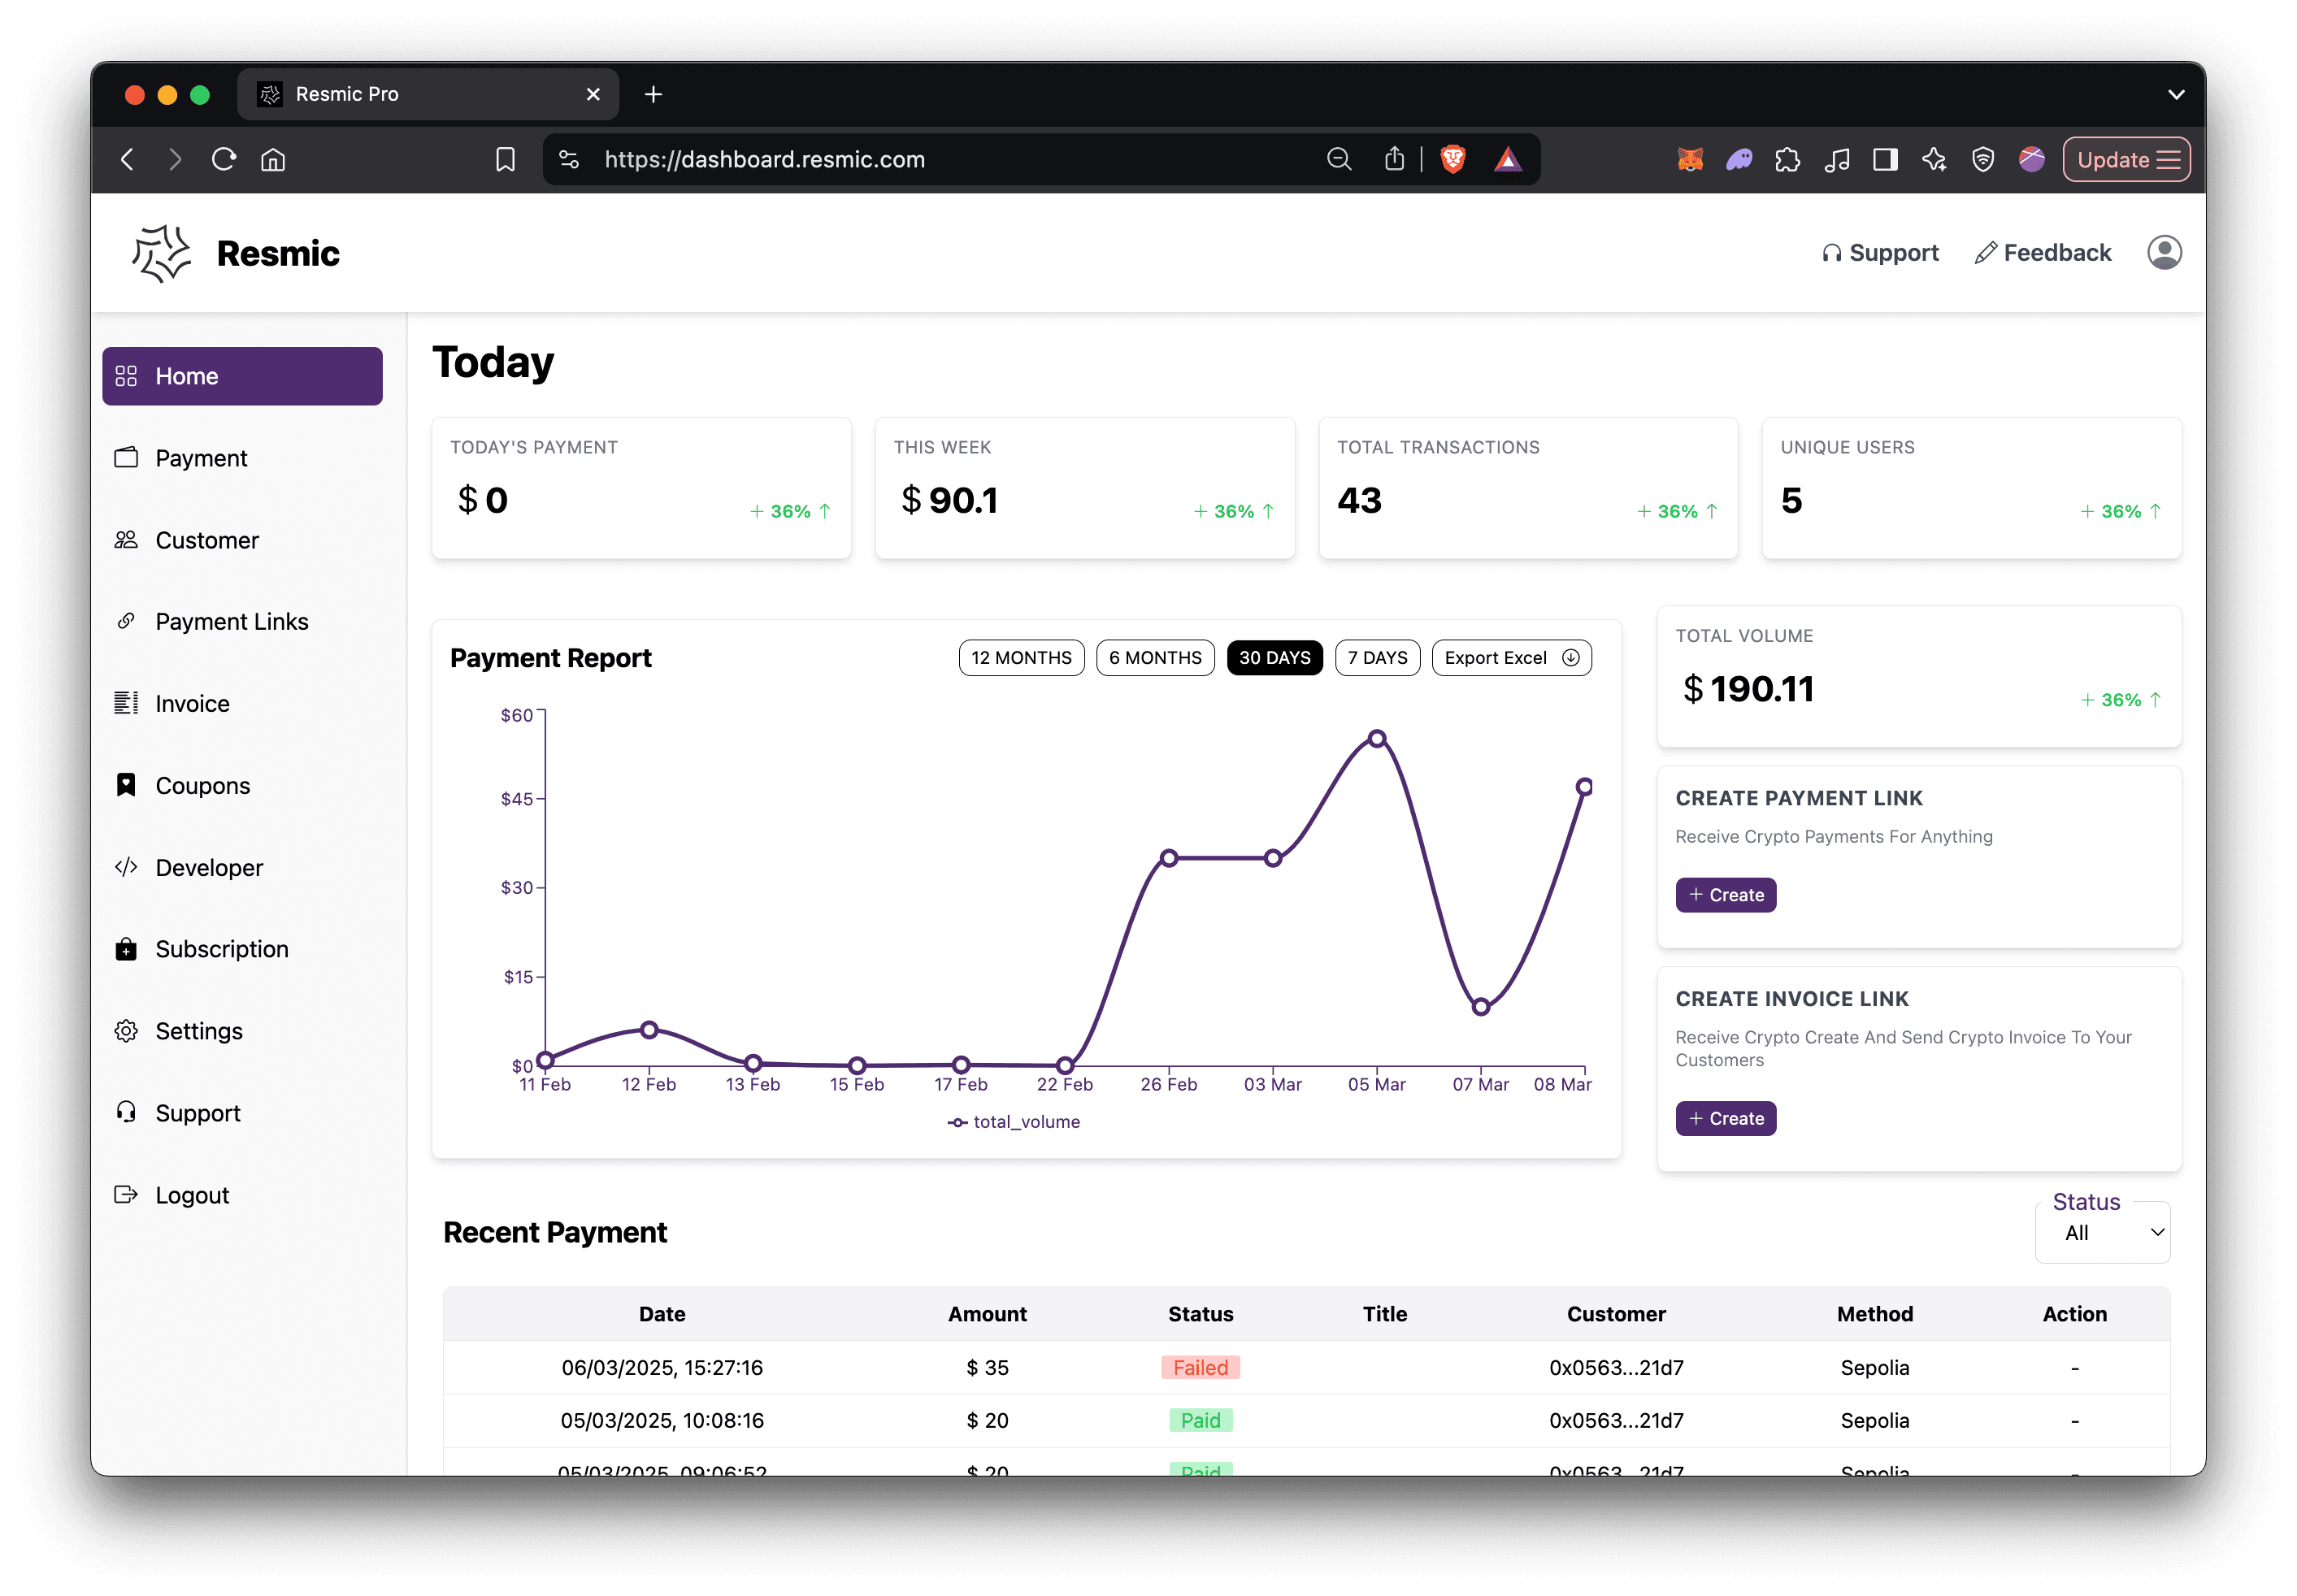Select the 7 DAYS range

pyautogui.click(x=1377, y=658)
